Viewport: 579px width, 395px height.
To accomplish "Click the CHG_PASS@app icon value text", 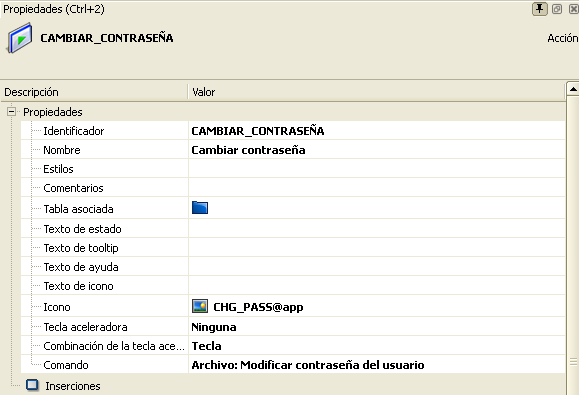I will 258,307.
